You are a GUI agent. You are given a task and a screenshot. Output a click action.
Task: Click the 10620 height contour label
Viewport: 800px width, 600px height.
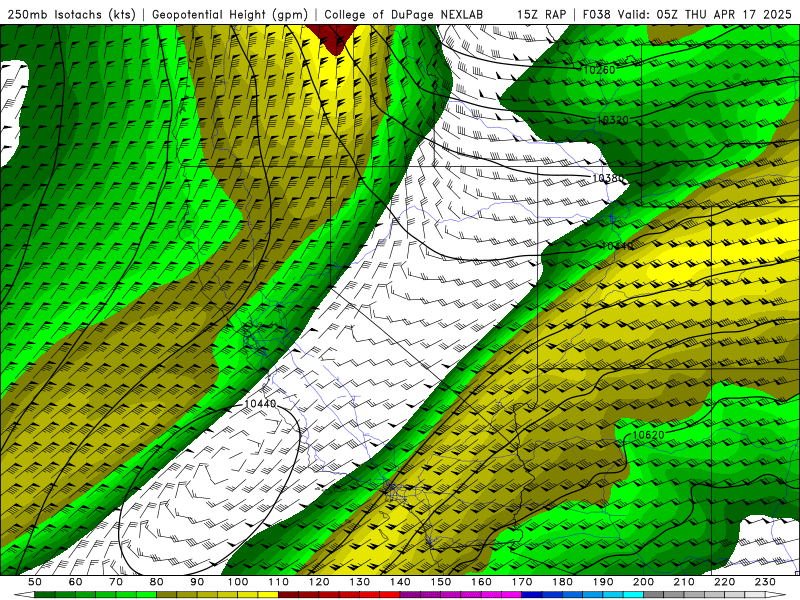coord(648,435)
